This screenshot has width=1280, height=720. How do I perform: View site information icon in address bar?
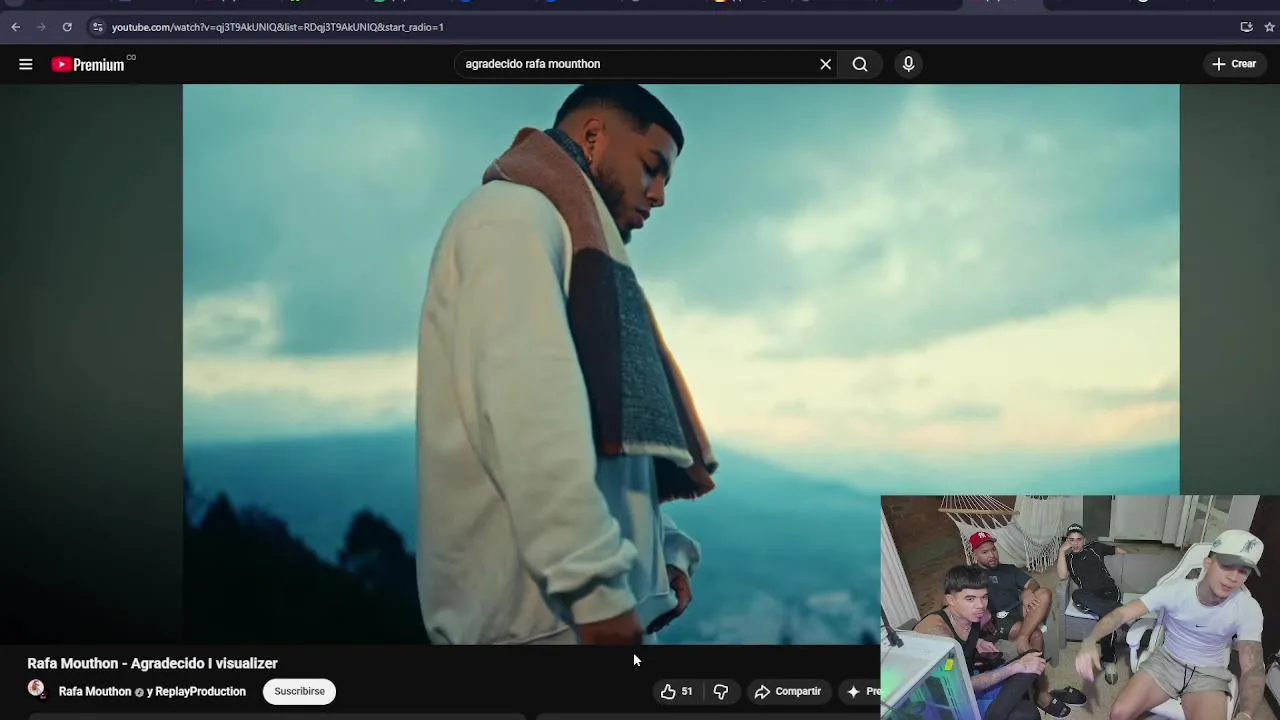point(97,27)
